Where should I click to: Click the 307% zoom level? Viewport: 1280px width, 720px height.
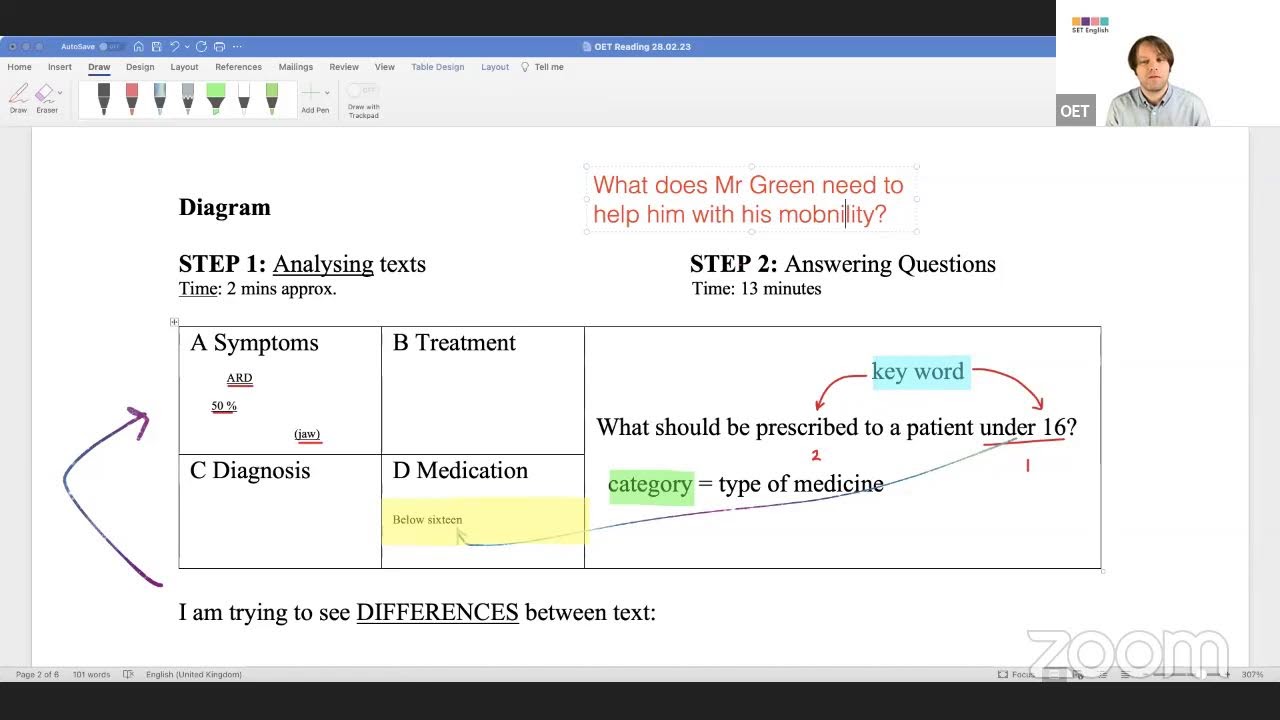pyautogui.click(x=1252, y=675)
